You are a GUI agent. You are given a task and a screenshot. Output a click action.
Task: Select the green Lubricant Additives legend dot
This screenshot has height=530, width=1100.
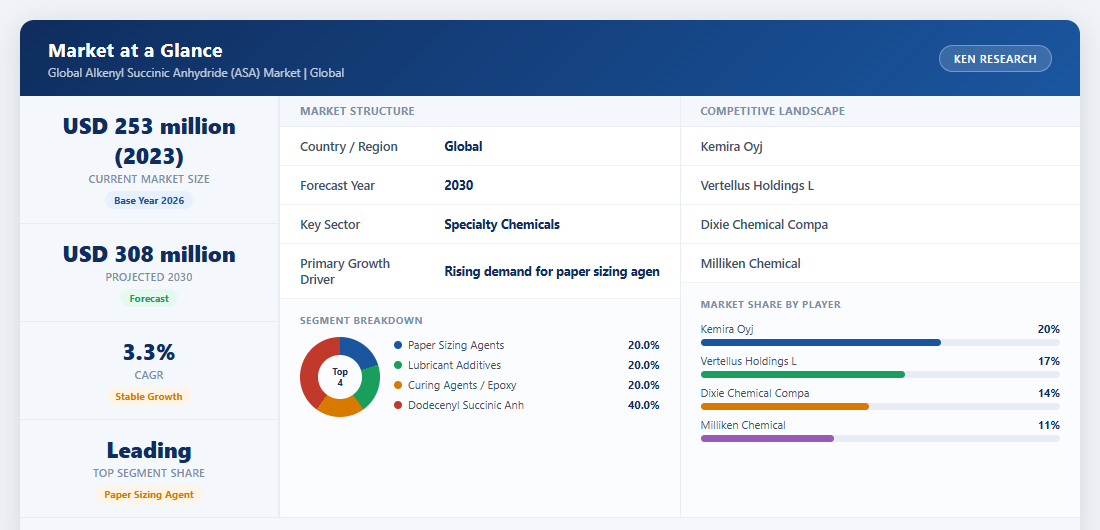click(x=398, y=365)
